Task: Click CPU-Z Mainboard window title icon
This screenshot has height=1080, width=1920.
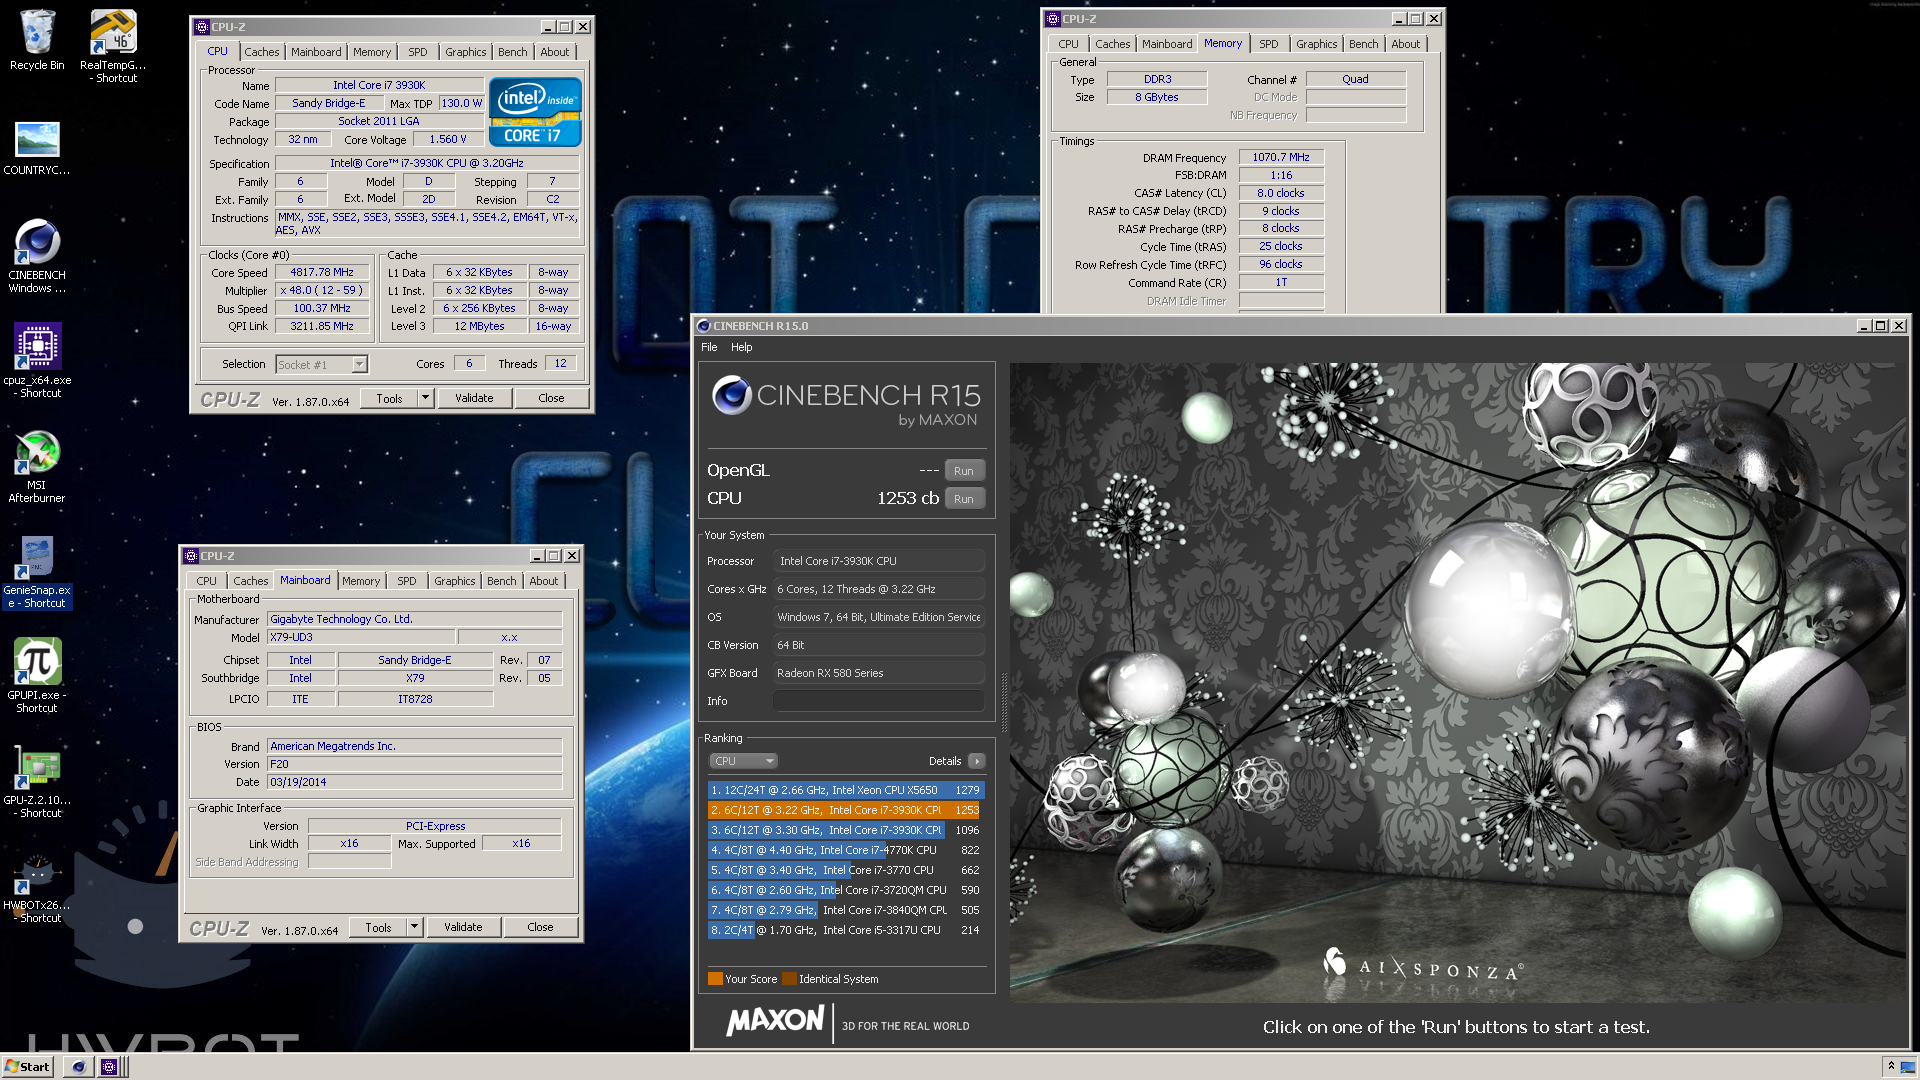Action: click(x=191, y=556)
